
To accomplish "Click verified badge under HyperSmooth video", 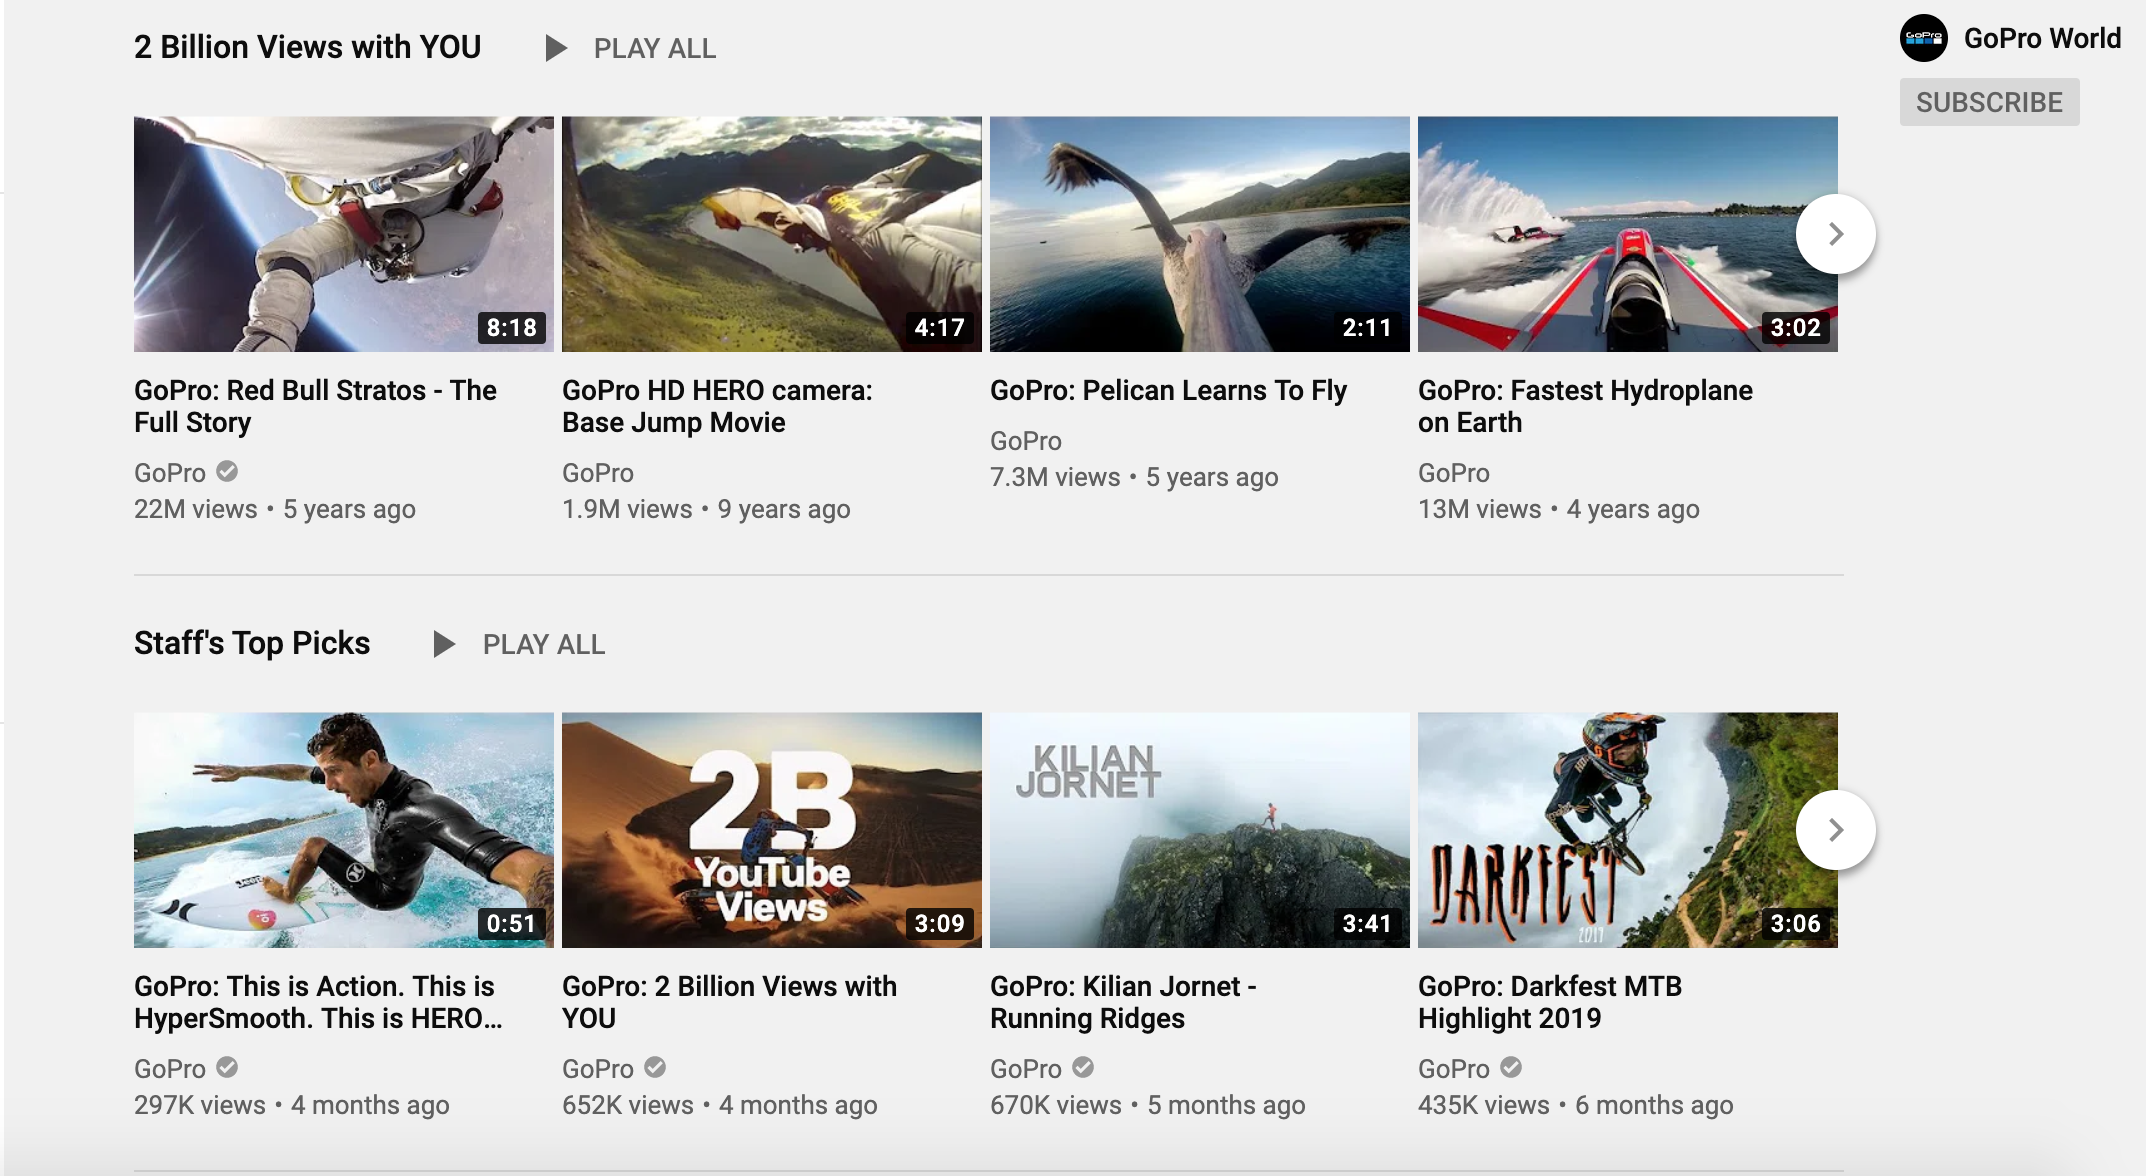I will [x=227, y=1067].
